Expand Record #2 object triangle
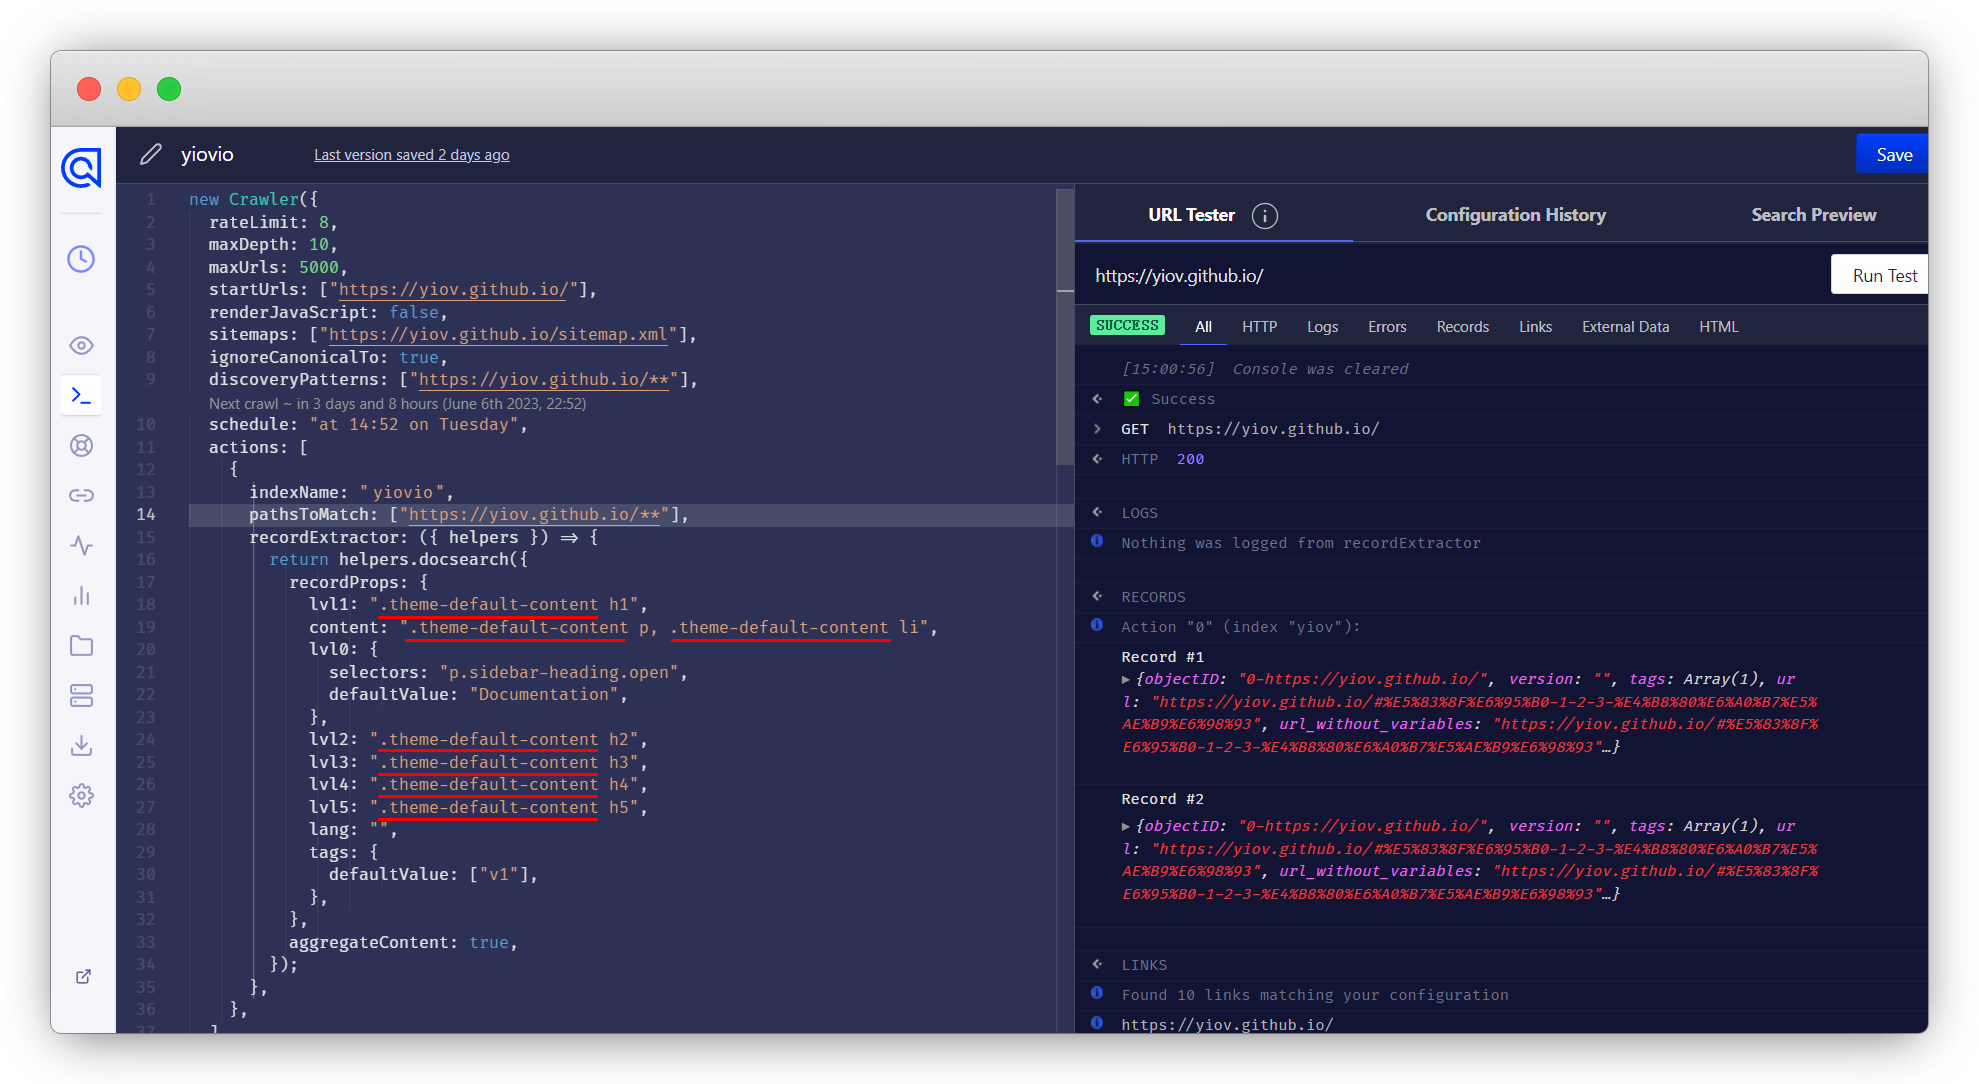This screenshot has width=1979, height=1084. click(x=1126, y=827)
